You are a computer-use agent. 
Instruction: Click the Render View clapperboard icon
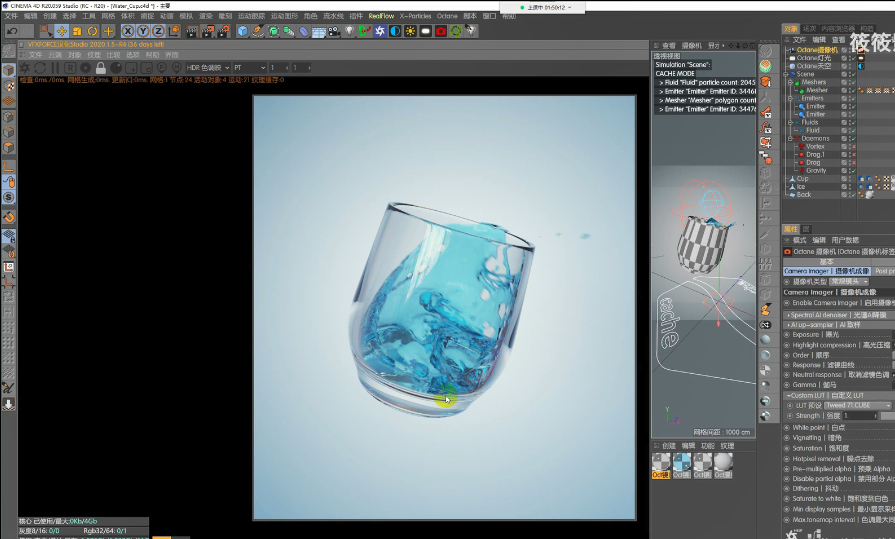192,31
